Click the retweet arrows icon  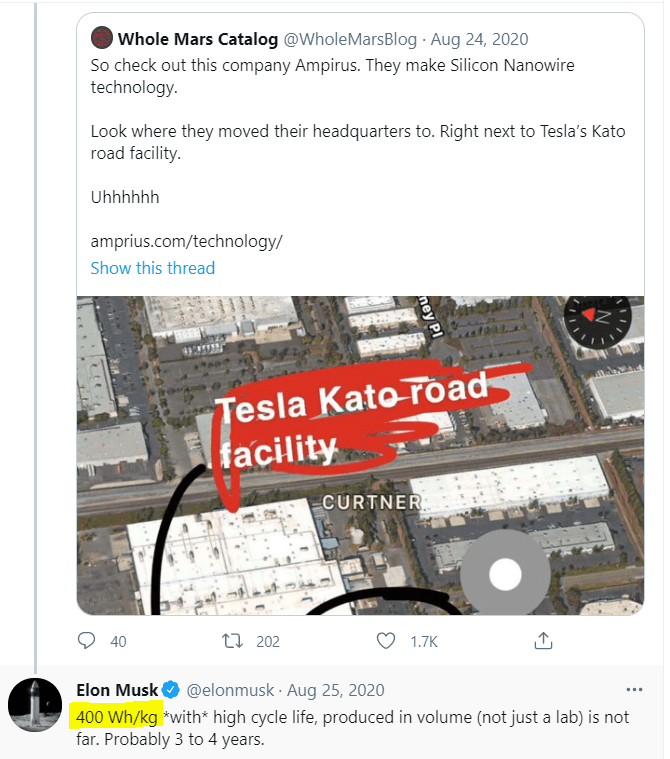pos(233,641)
